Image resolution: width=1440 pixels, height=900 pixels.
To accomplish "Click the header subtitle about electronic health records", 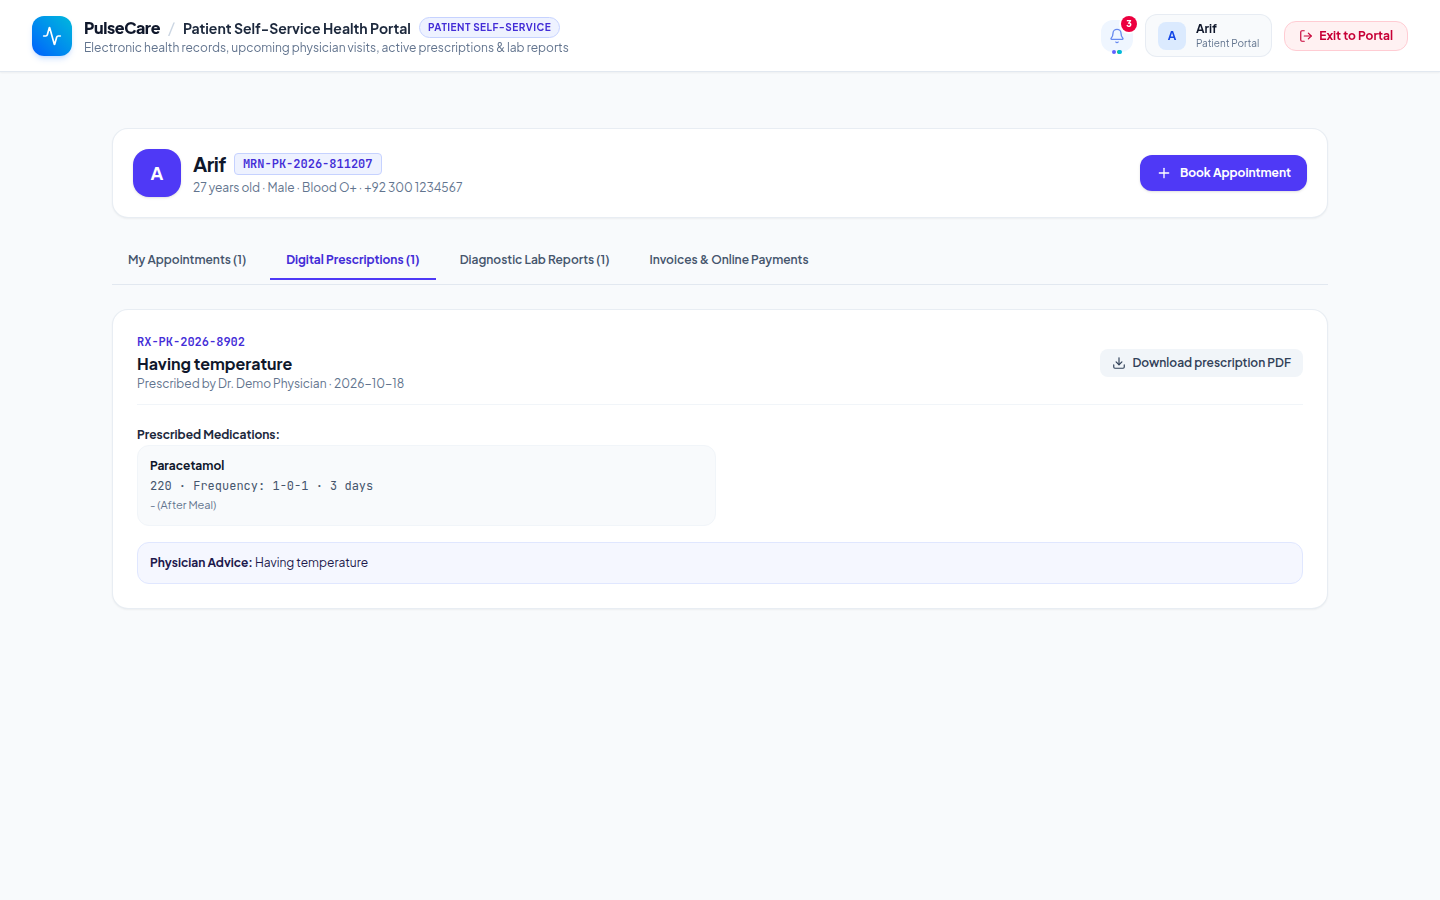I will [x=326, y=48].
